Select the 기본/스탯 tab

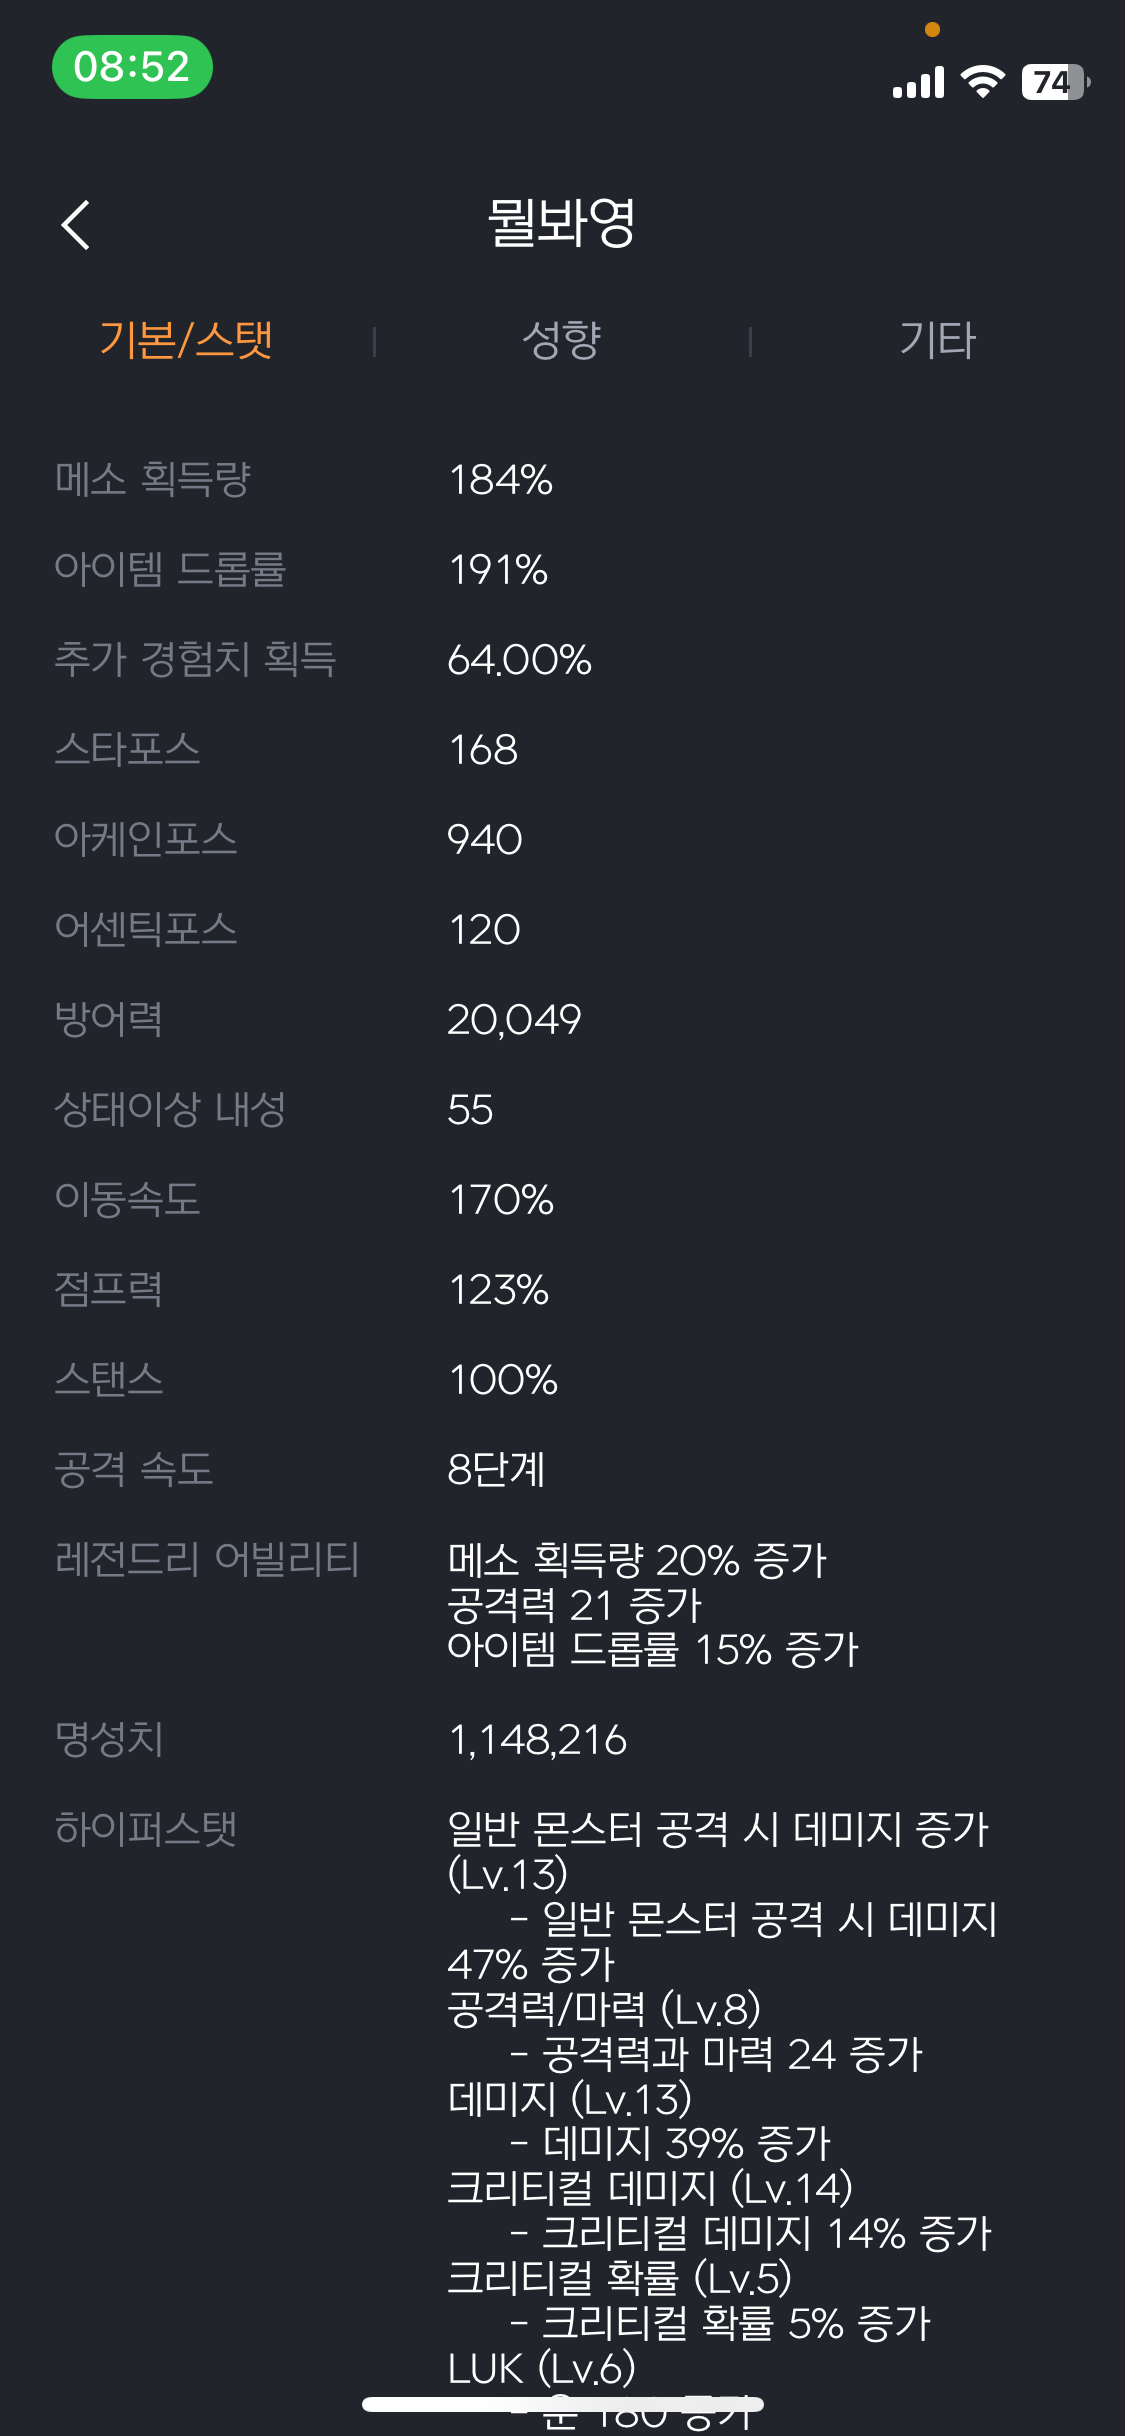coord(186,340)
